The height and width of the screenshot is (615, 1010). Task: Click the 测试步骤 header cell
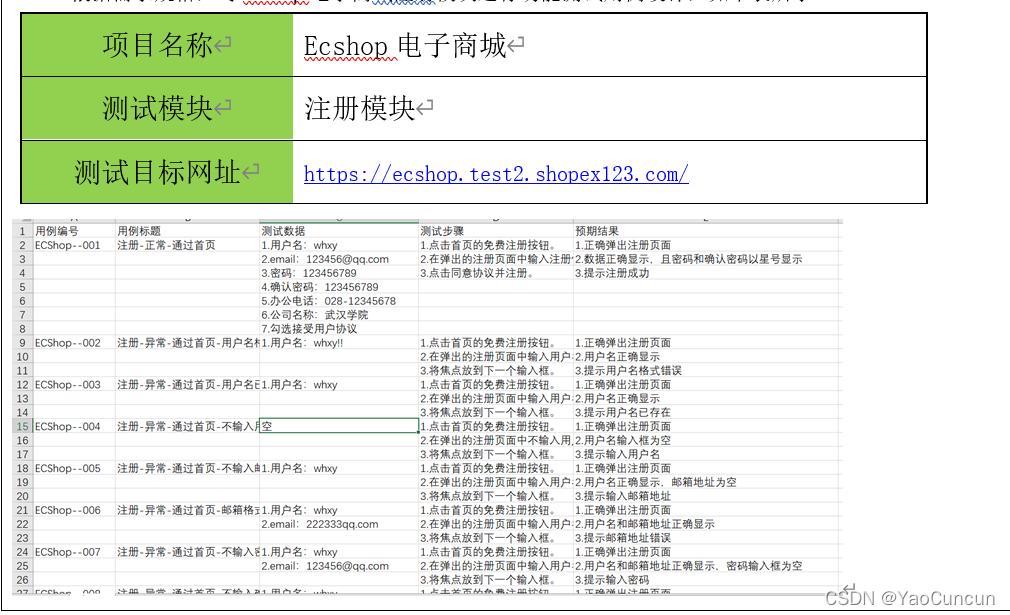[496, 231]
